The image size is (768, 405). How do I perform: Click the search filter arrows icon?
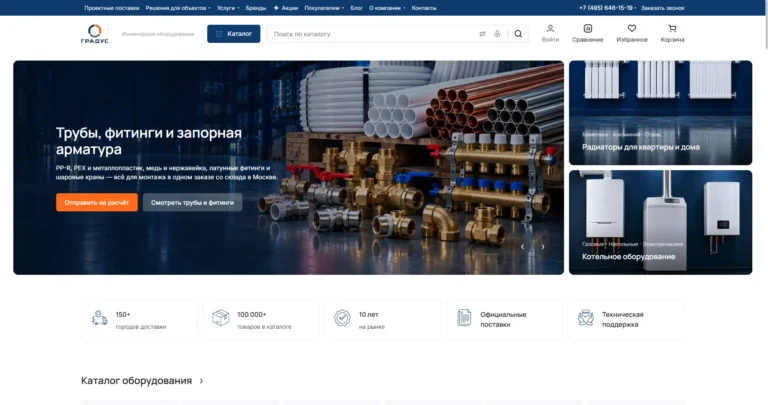[x=482, y=34]
